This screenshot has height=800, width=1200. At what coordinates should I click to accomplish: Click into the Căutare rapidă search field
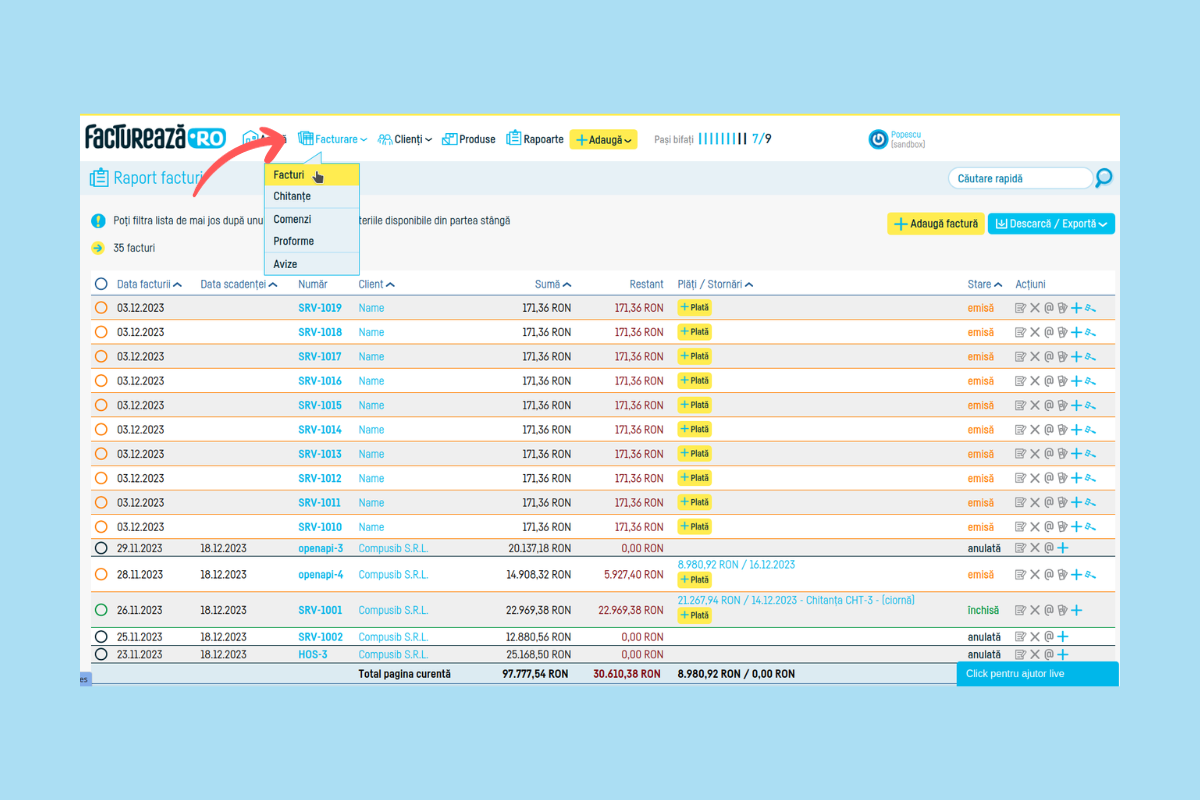(x=1020, y=178)
